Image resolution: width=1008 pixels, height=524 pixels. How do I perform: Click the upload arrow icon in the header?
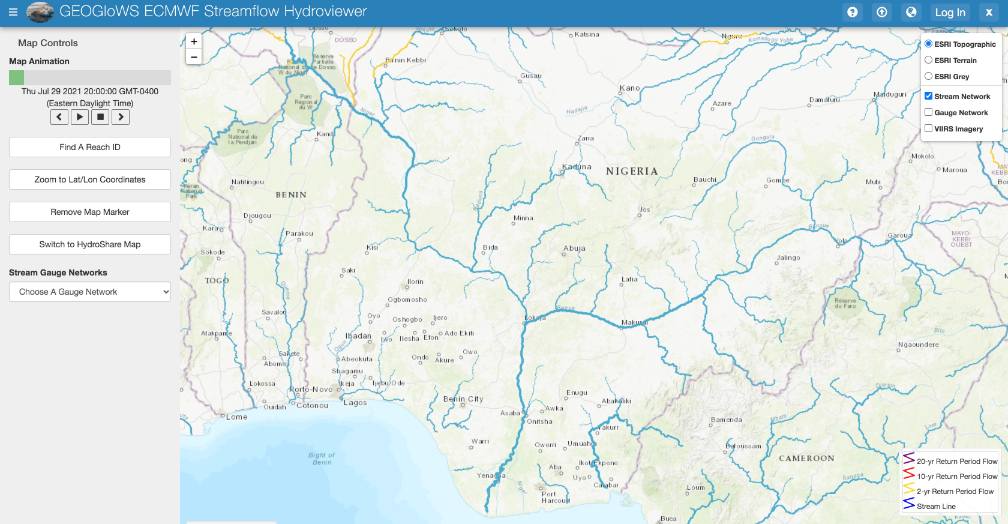(881, 12)
